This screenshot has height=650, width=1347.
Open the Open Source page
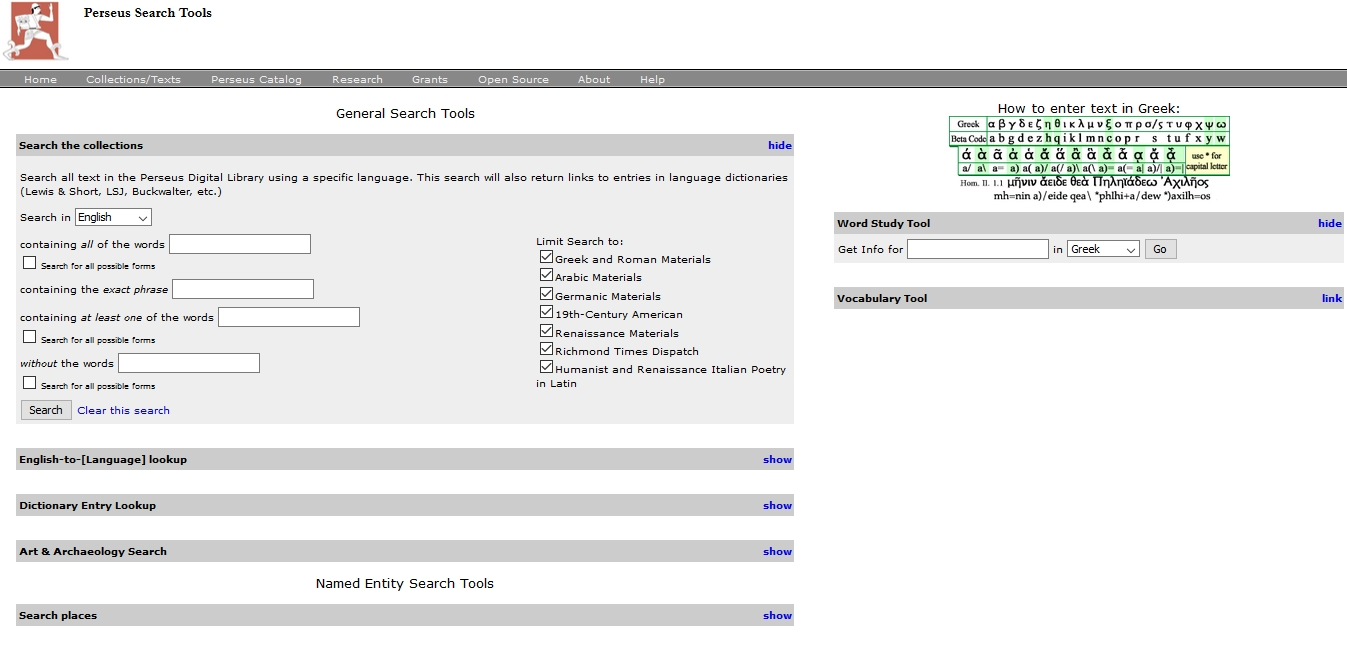(513, 80)
